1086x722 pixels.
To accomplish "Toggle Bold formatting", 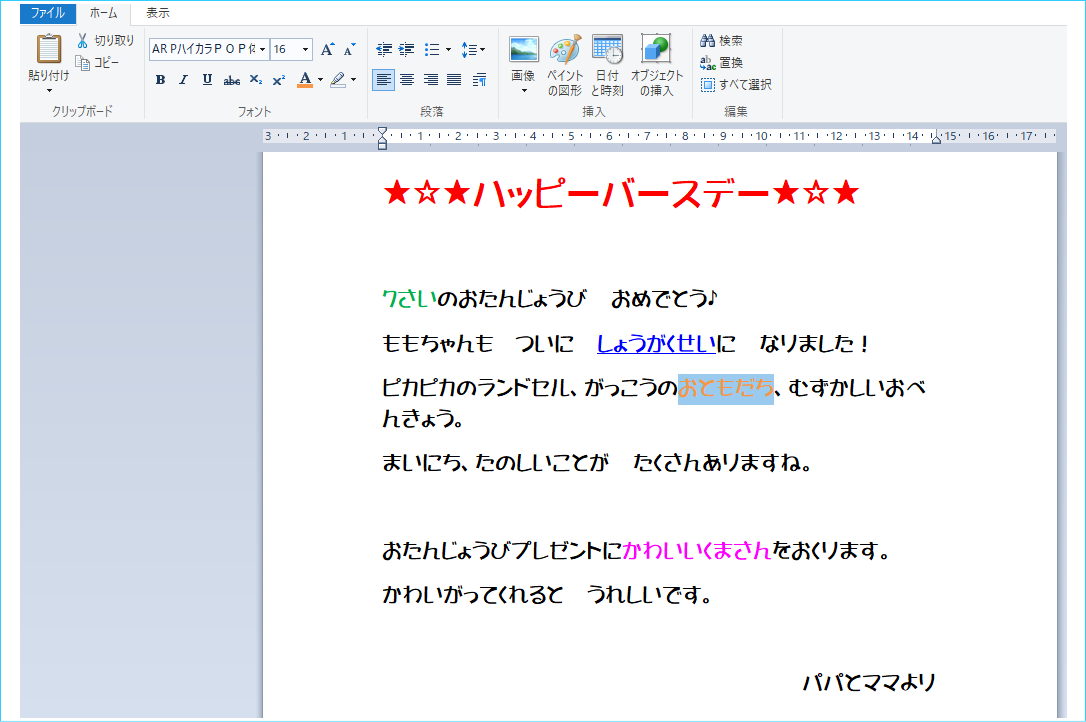I will tap(160, 80).
